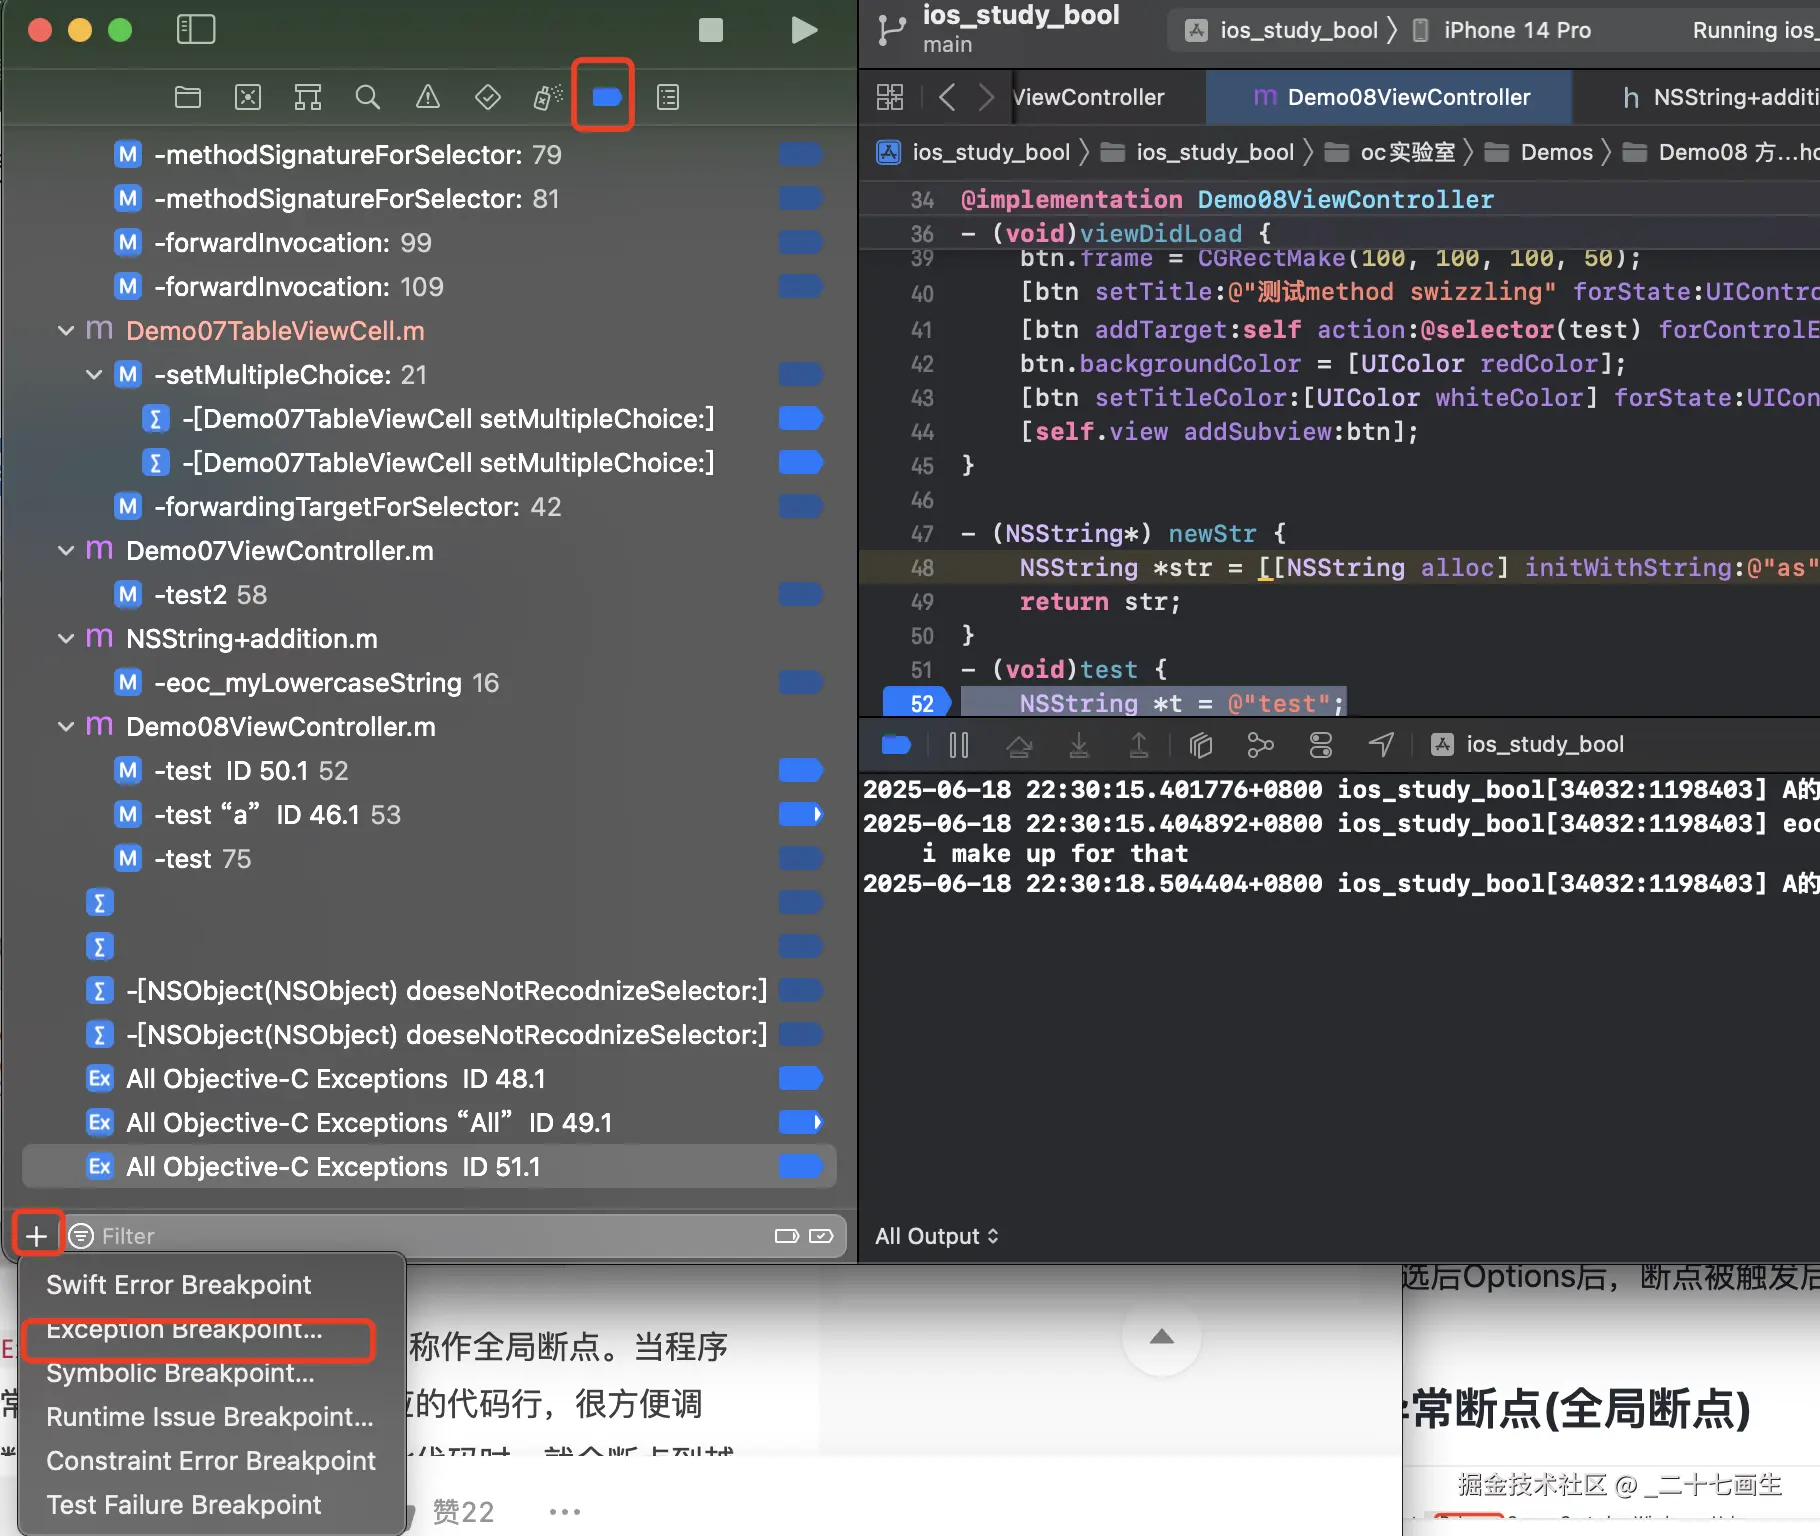
Task: Choose Test Failure Breakpoint from menu
Action: 184,1505
